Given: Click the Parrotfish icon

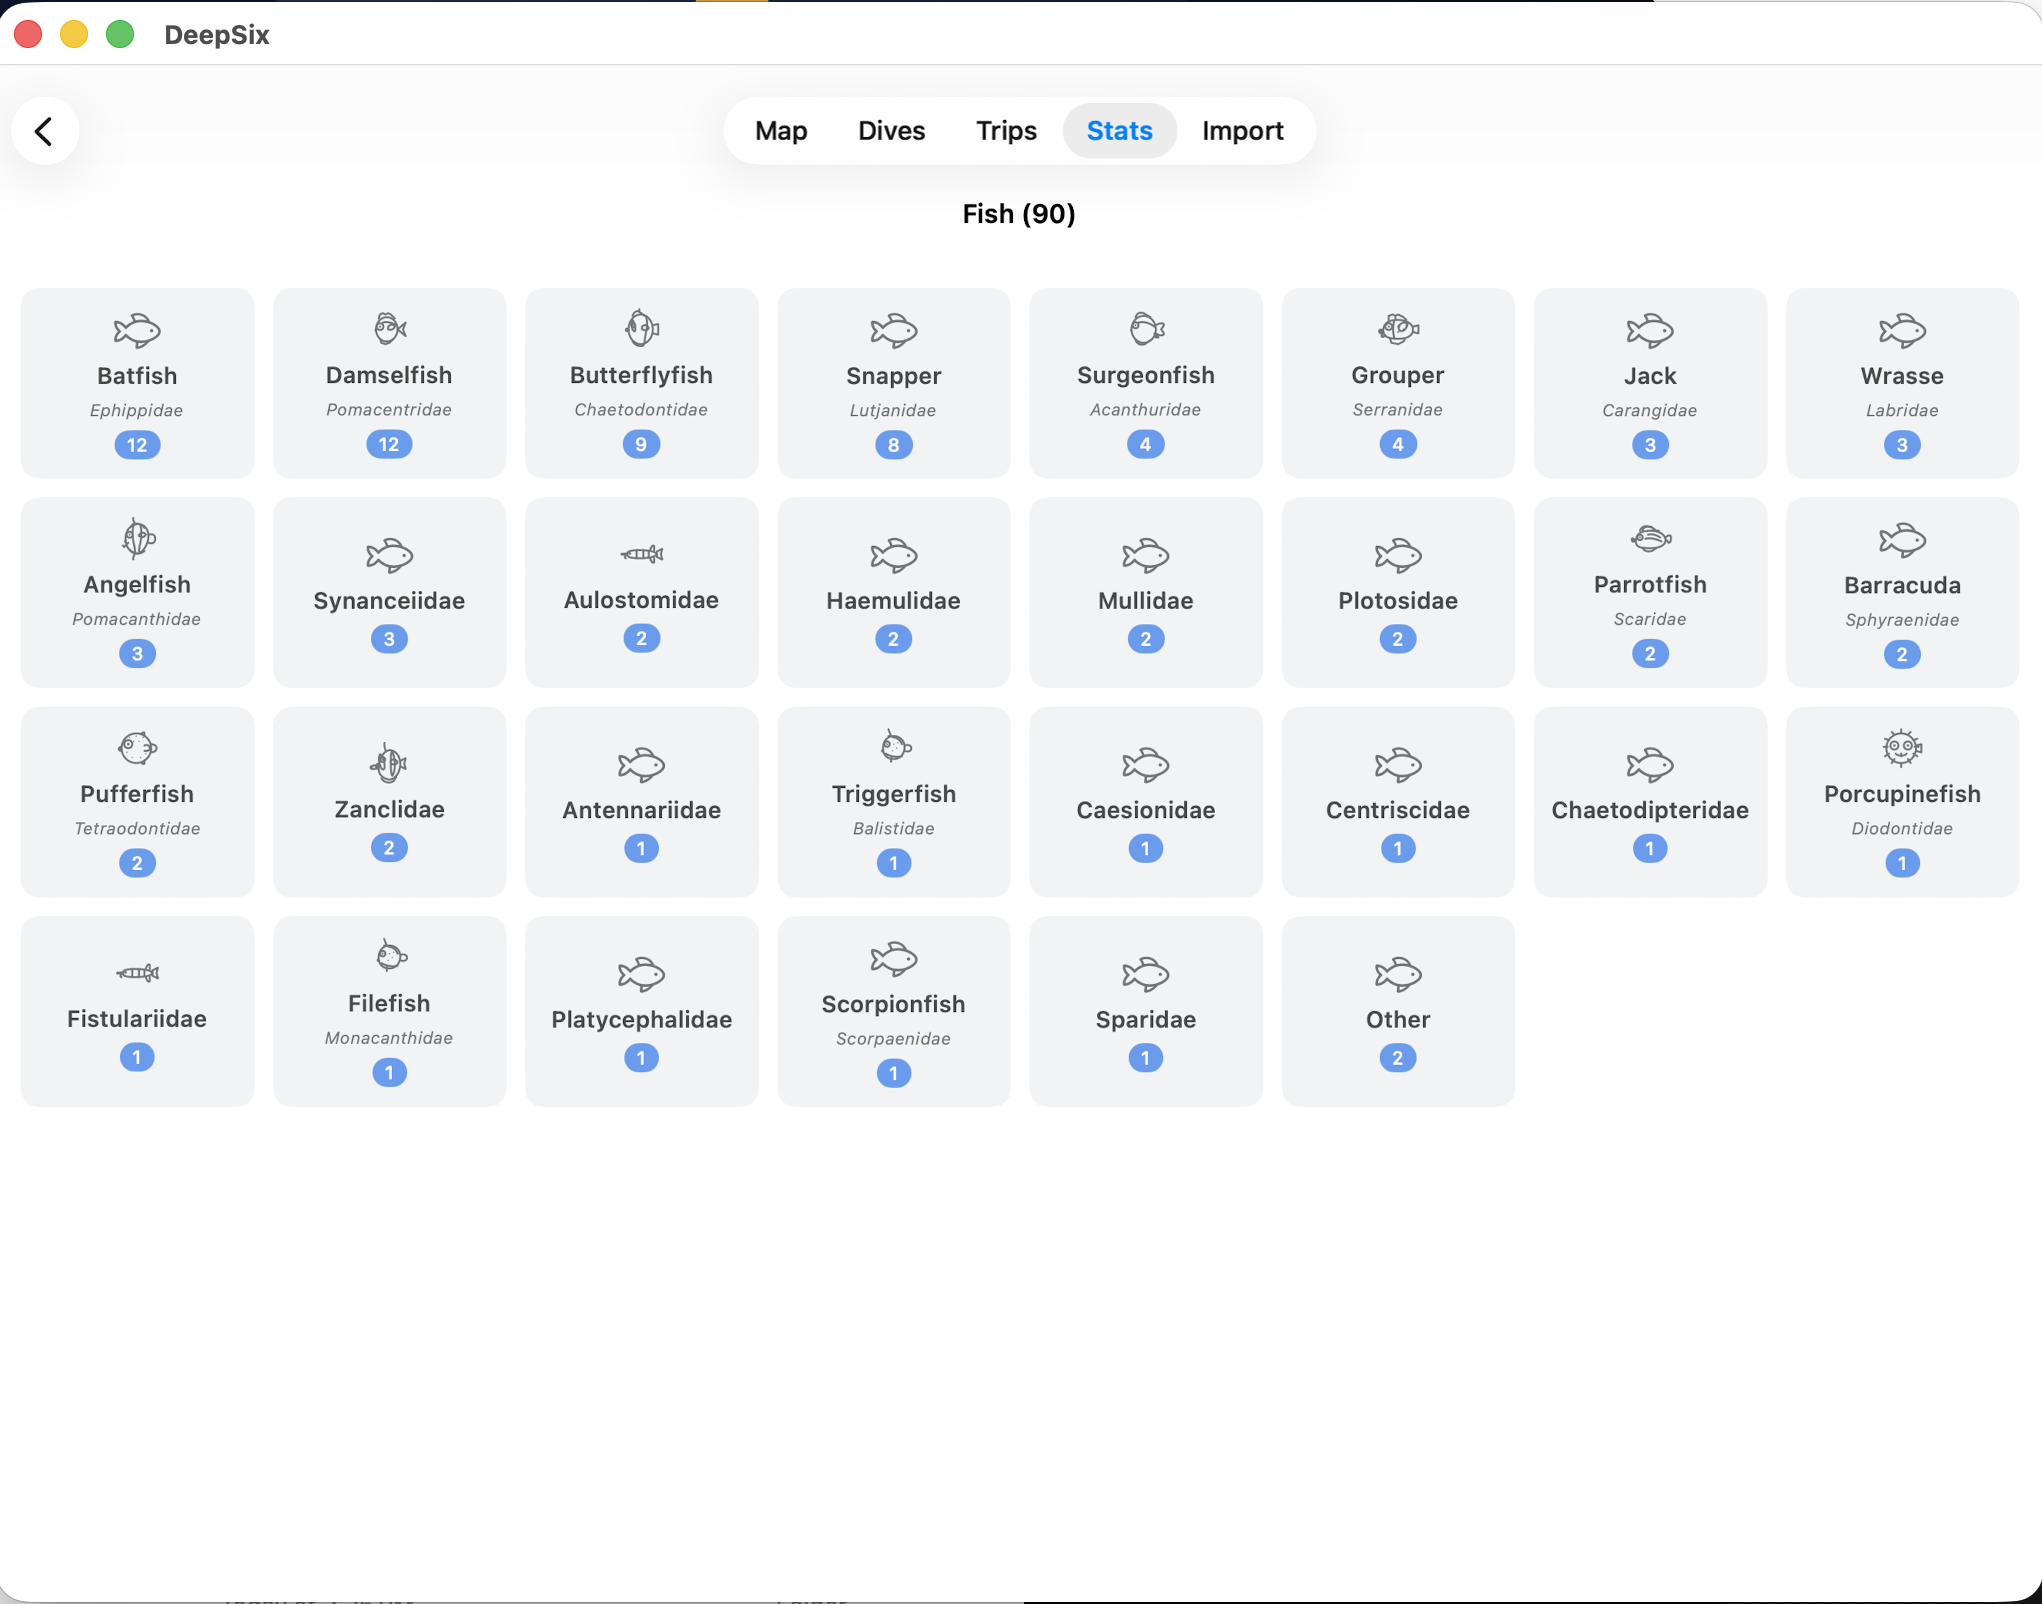Looking at the screenshot, I should point(1650,538).
